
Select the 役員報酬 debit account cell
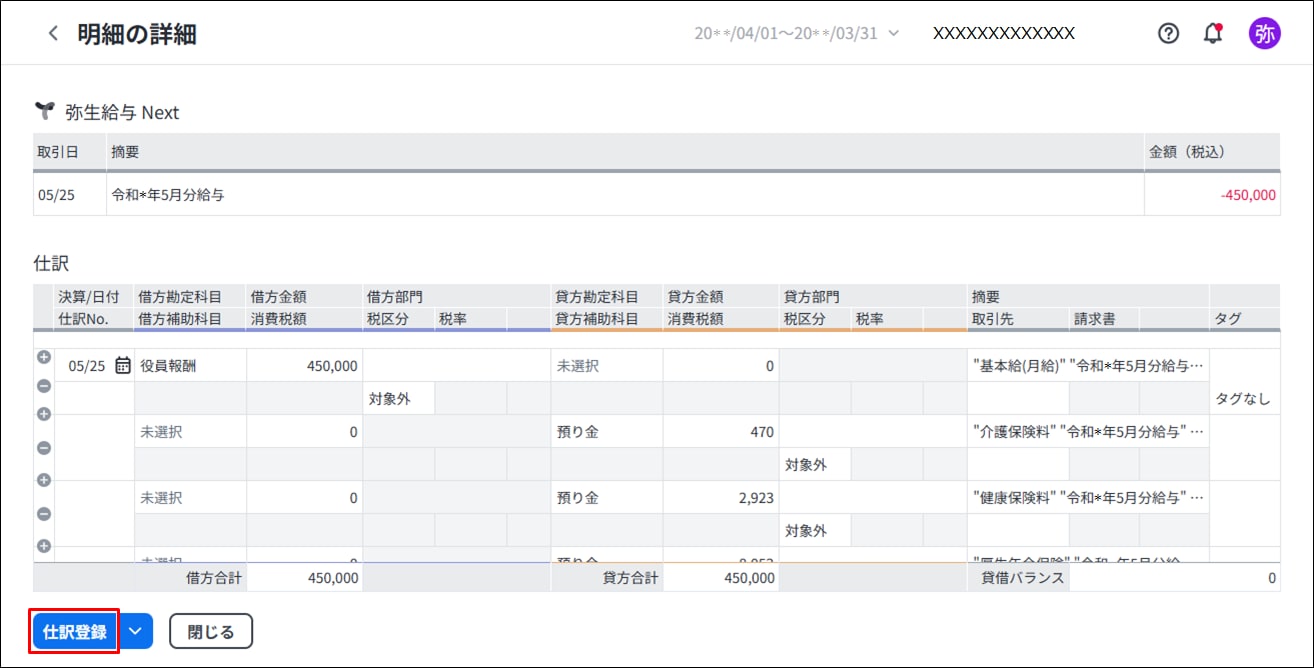pos(190,366)
